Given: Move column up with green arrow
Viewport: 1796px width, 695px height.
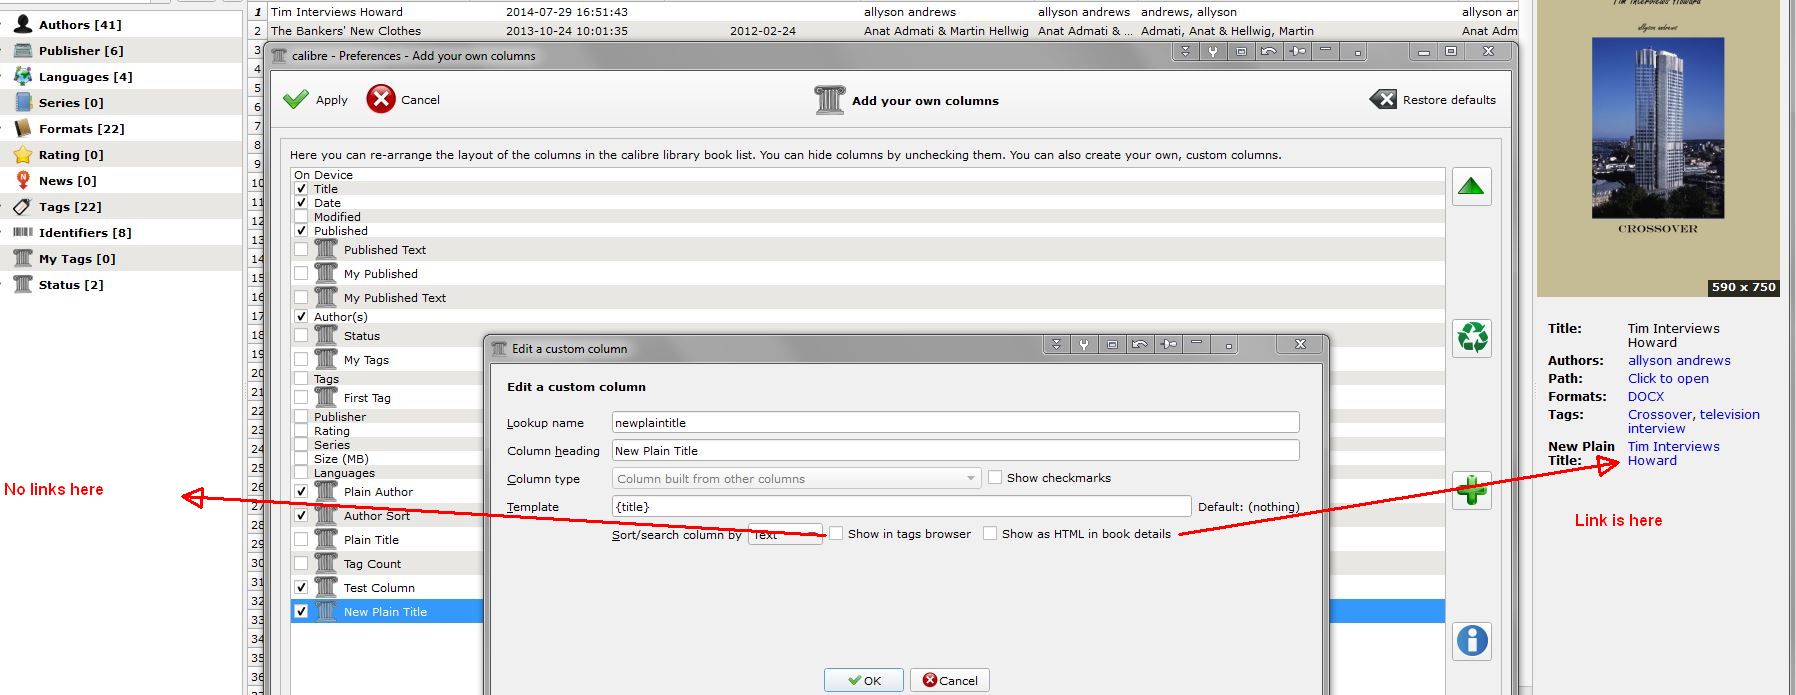Looking at the screenshot, I should (1471, 186).
